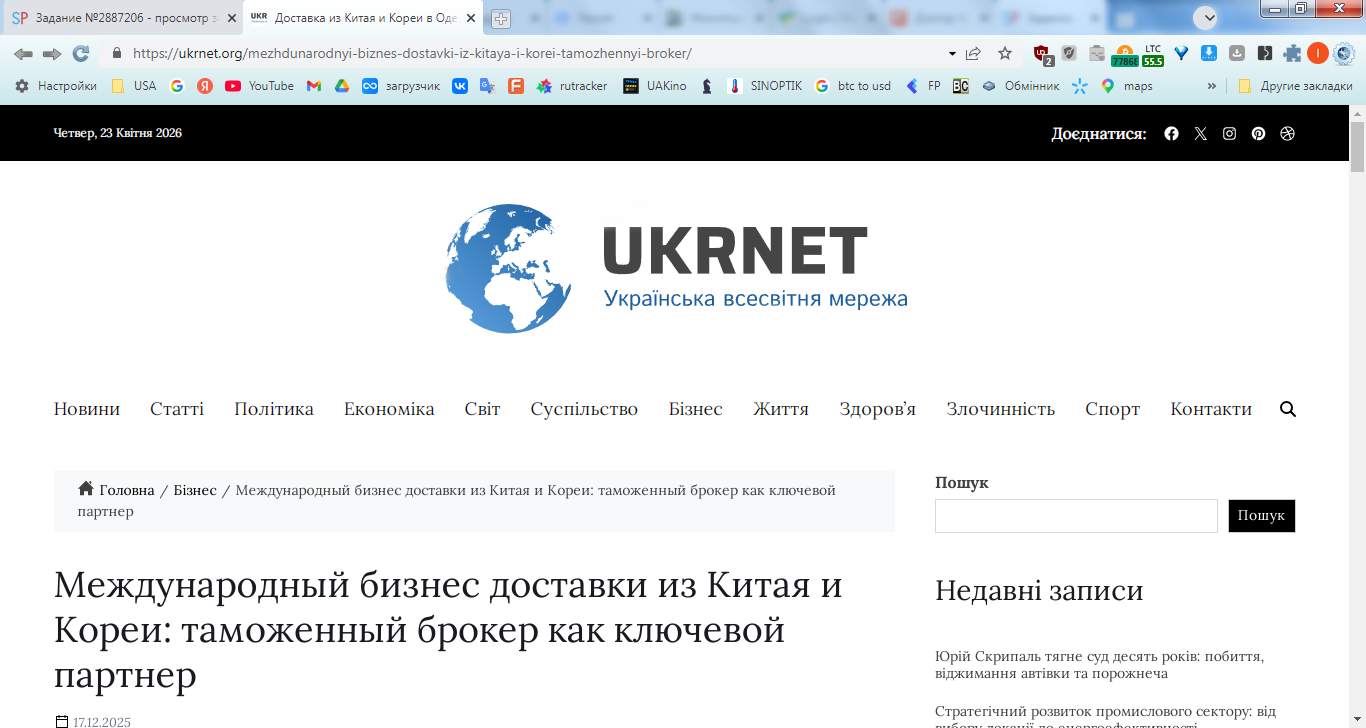Image resolution: width=1366 pixels, height=728 pixels.
Task: Click the blue download arrow extension icon
Action: [1209, 53]
